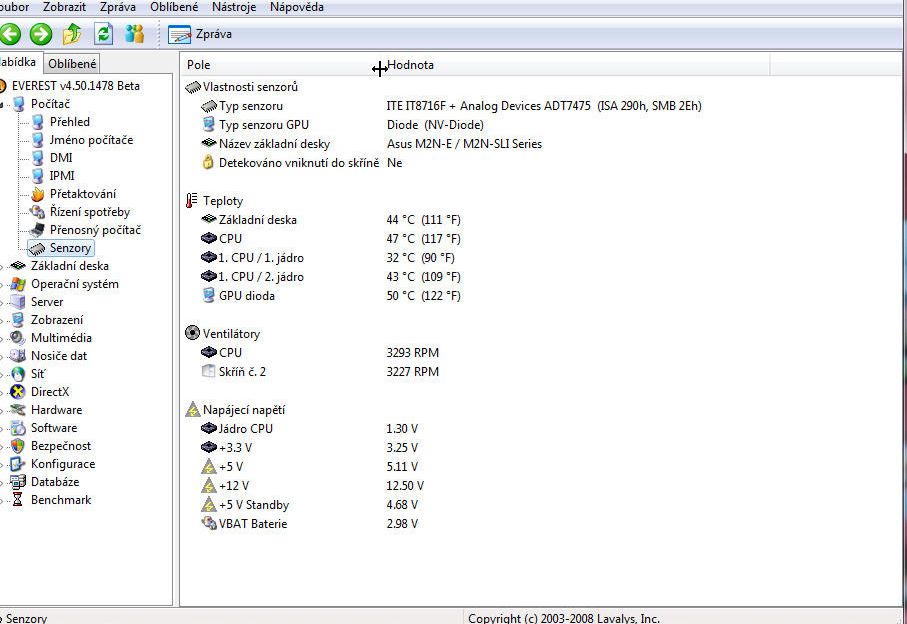Click the Benchmark hourglass icon
This screenshot has width=907, height=624.
click(x=18, y=500)
